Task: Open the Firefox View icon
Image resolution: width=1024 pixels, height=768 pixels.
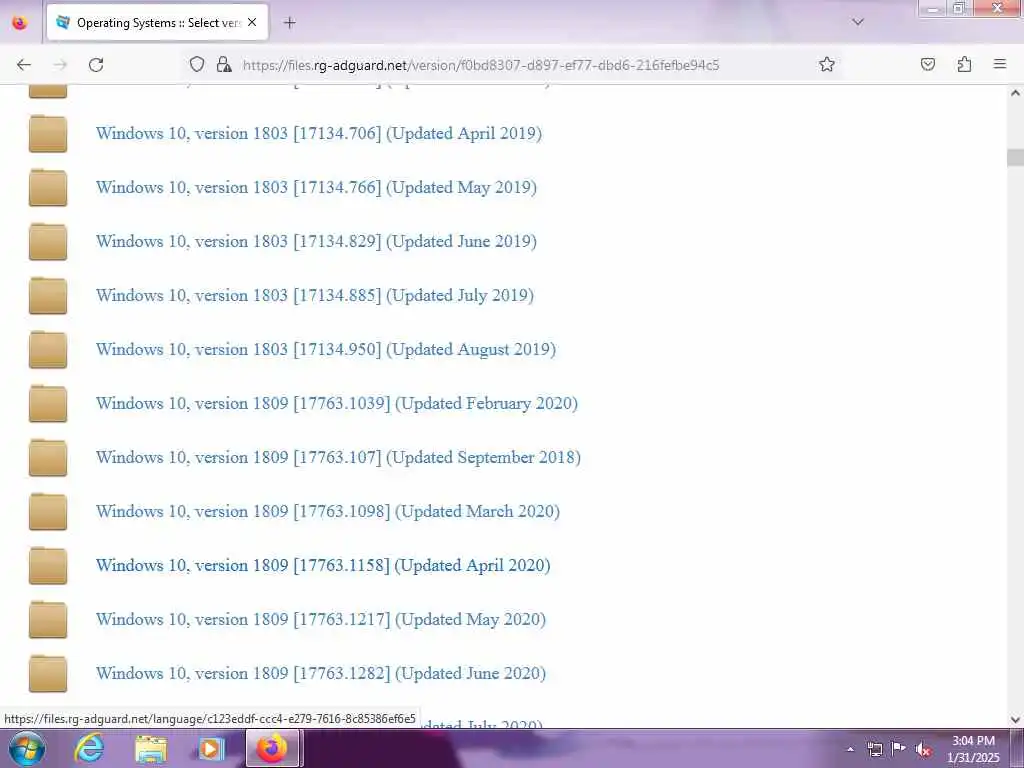Action: tap(20, 23)
